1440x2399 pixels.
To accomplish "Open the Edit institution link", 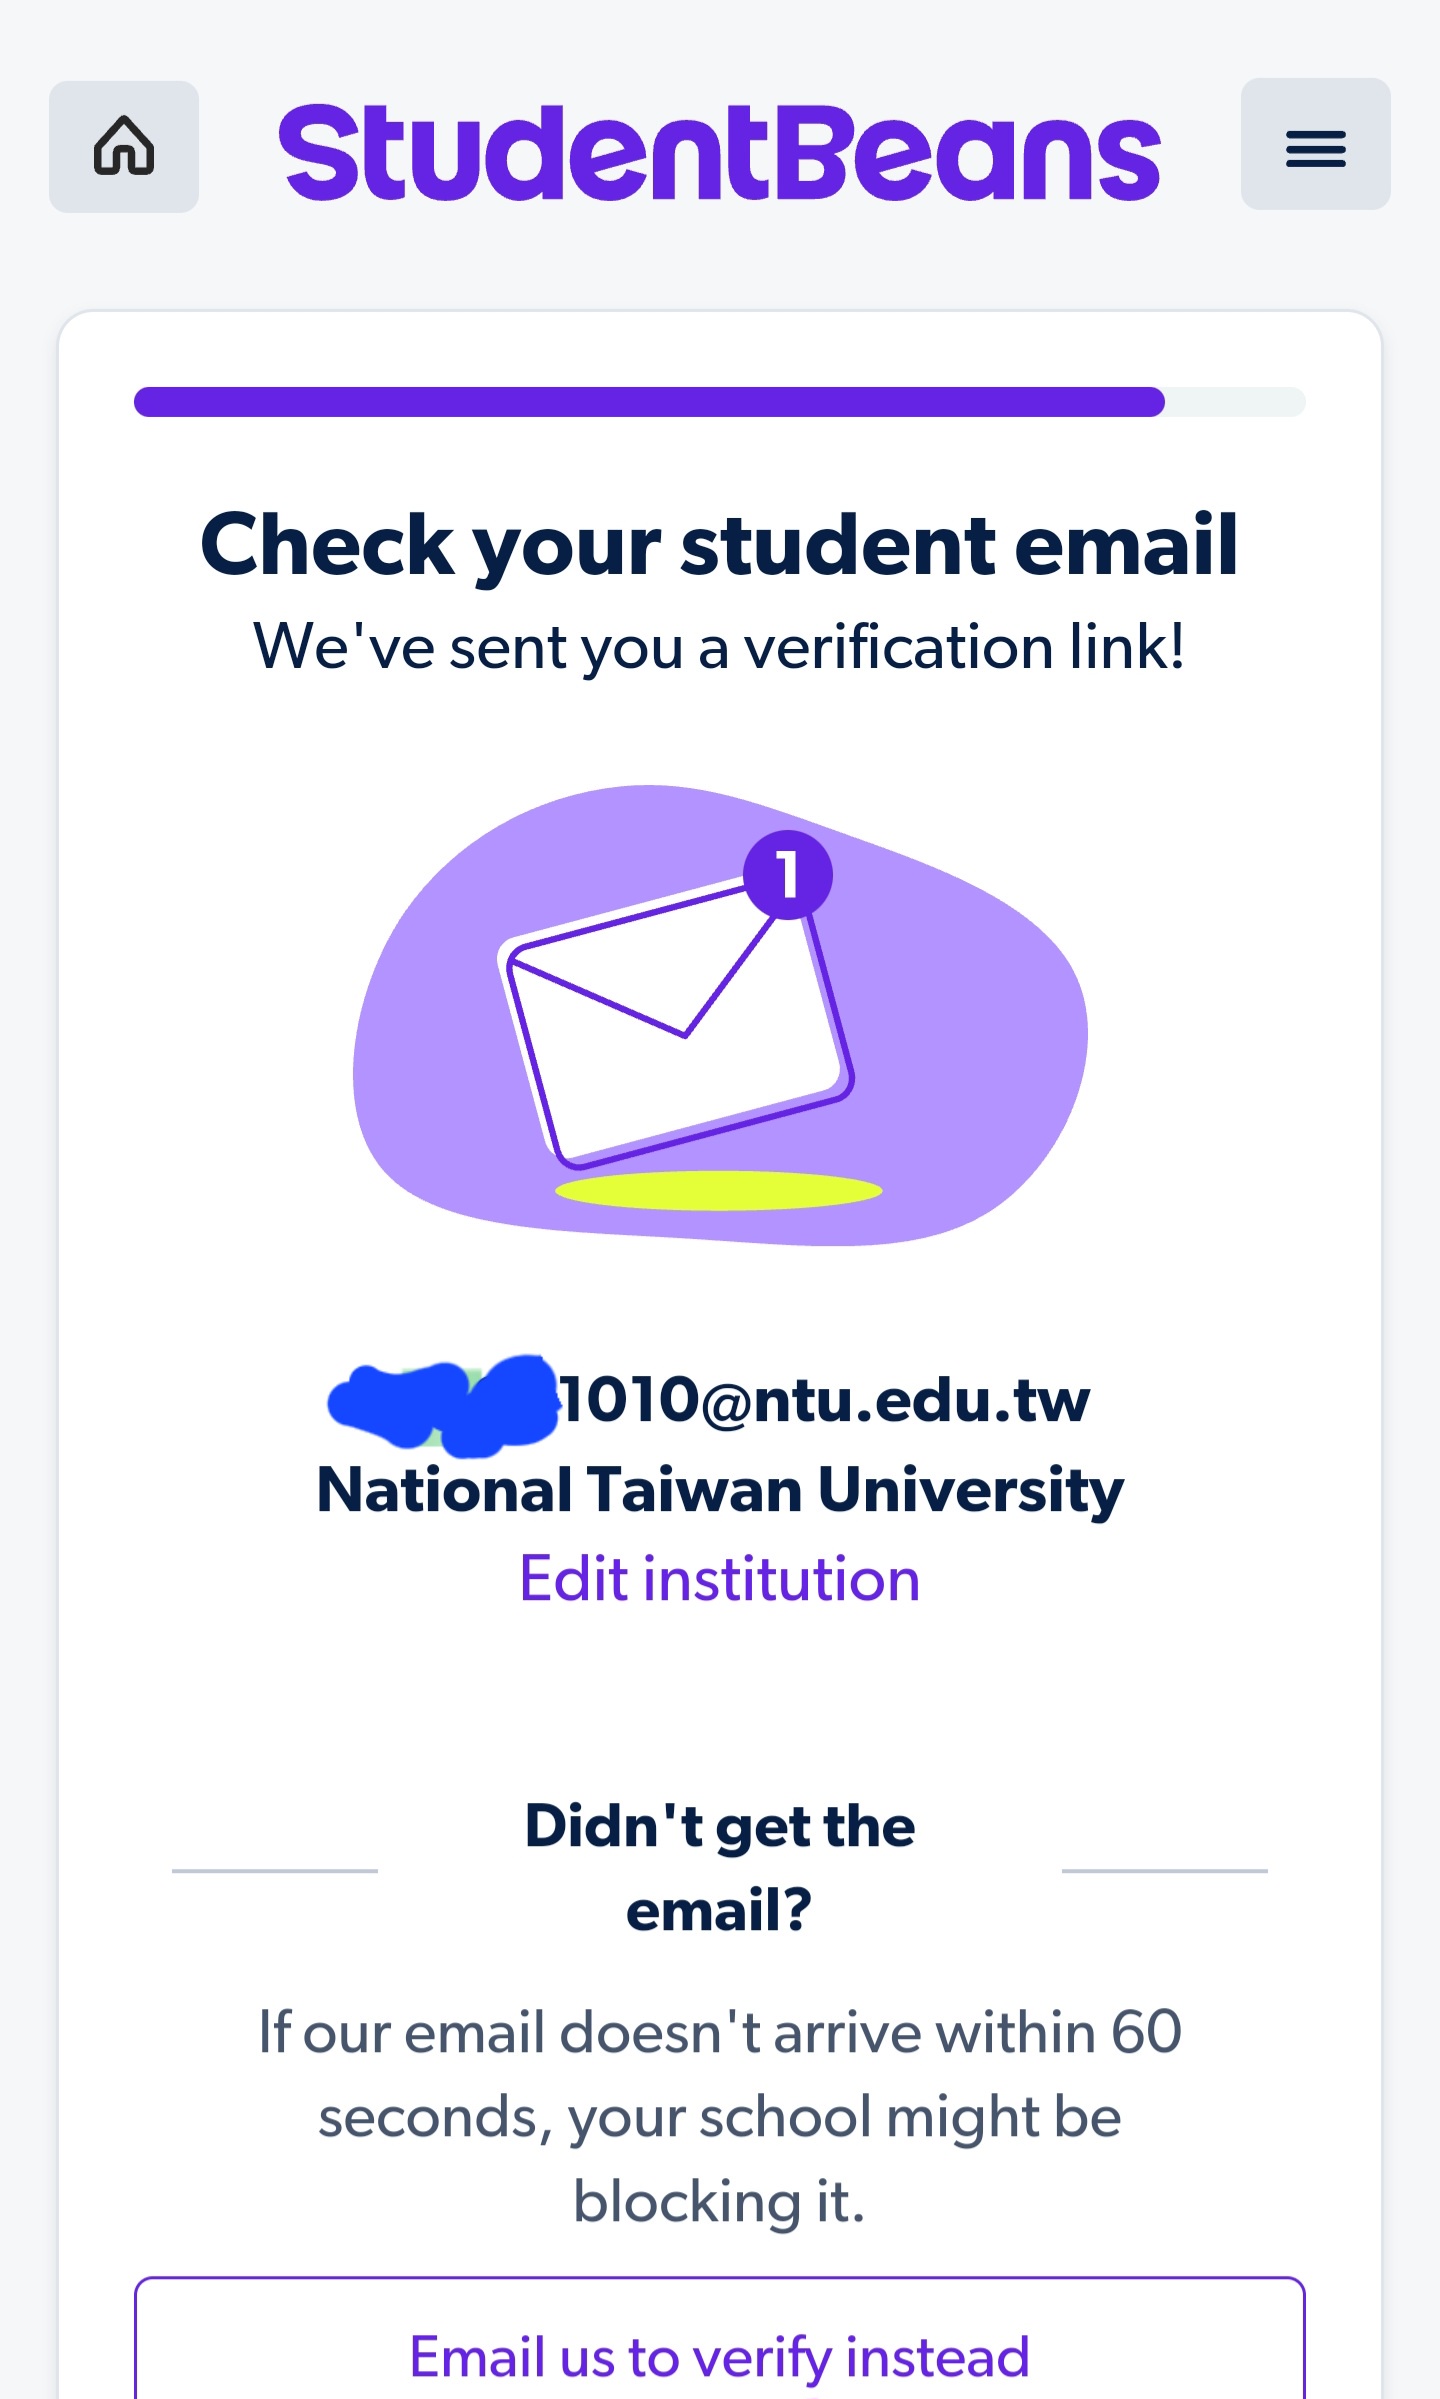I will pos(720,1580).
